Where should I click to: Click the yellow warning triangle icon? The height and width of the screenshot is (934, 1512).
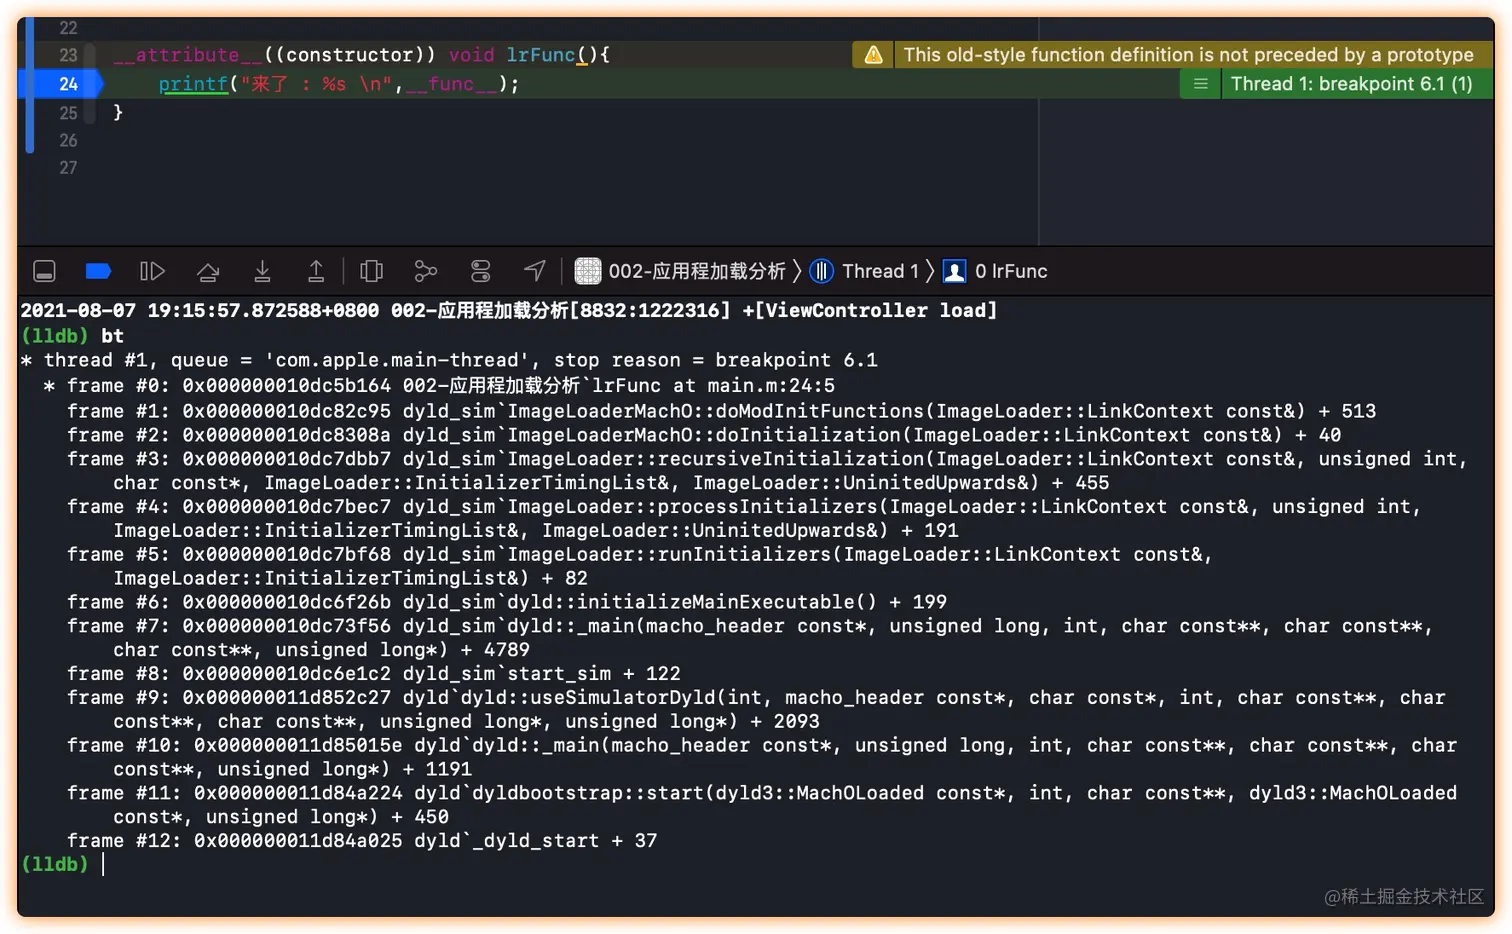[x=873, y=55]
